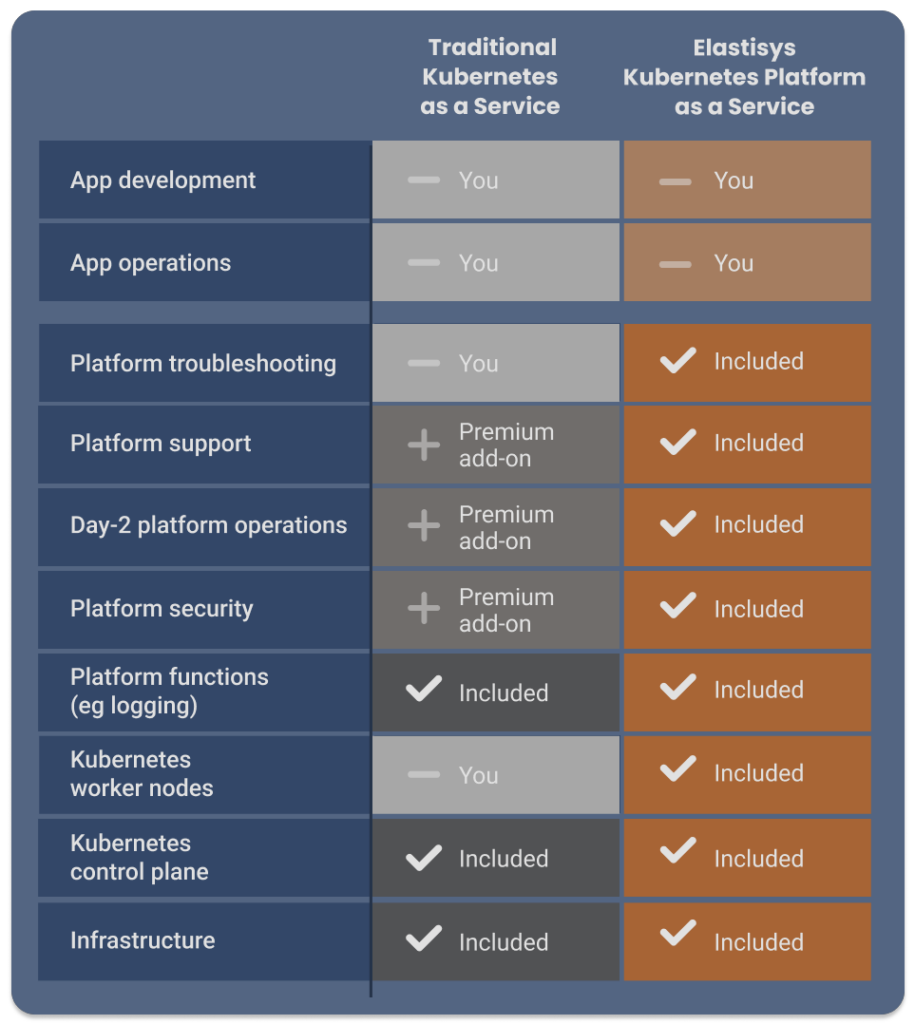Screen dimensions: 915x1024
Task: Click the traditional checkmark for Infrastructure
Action: 424,938
